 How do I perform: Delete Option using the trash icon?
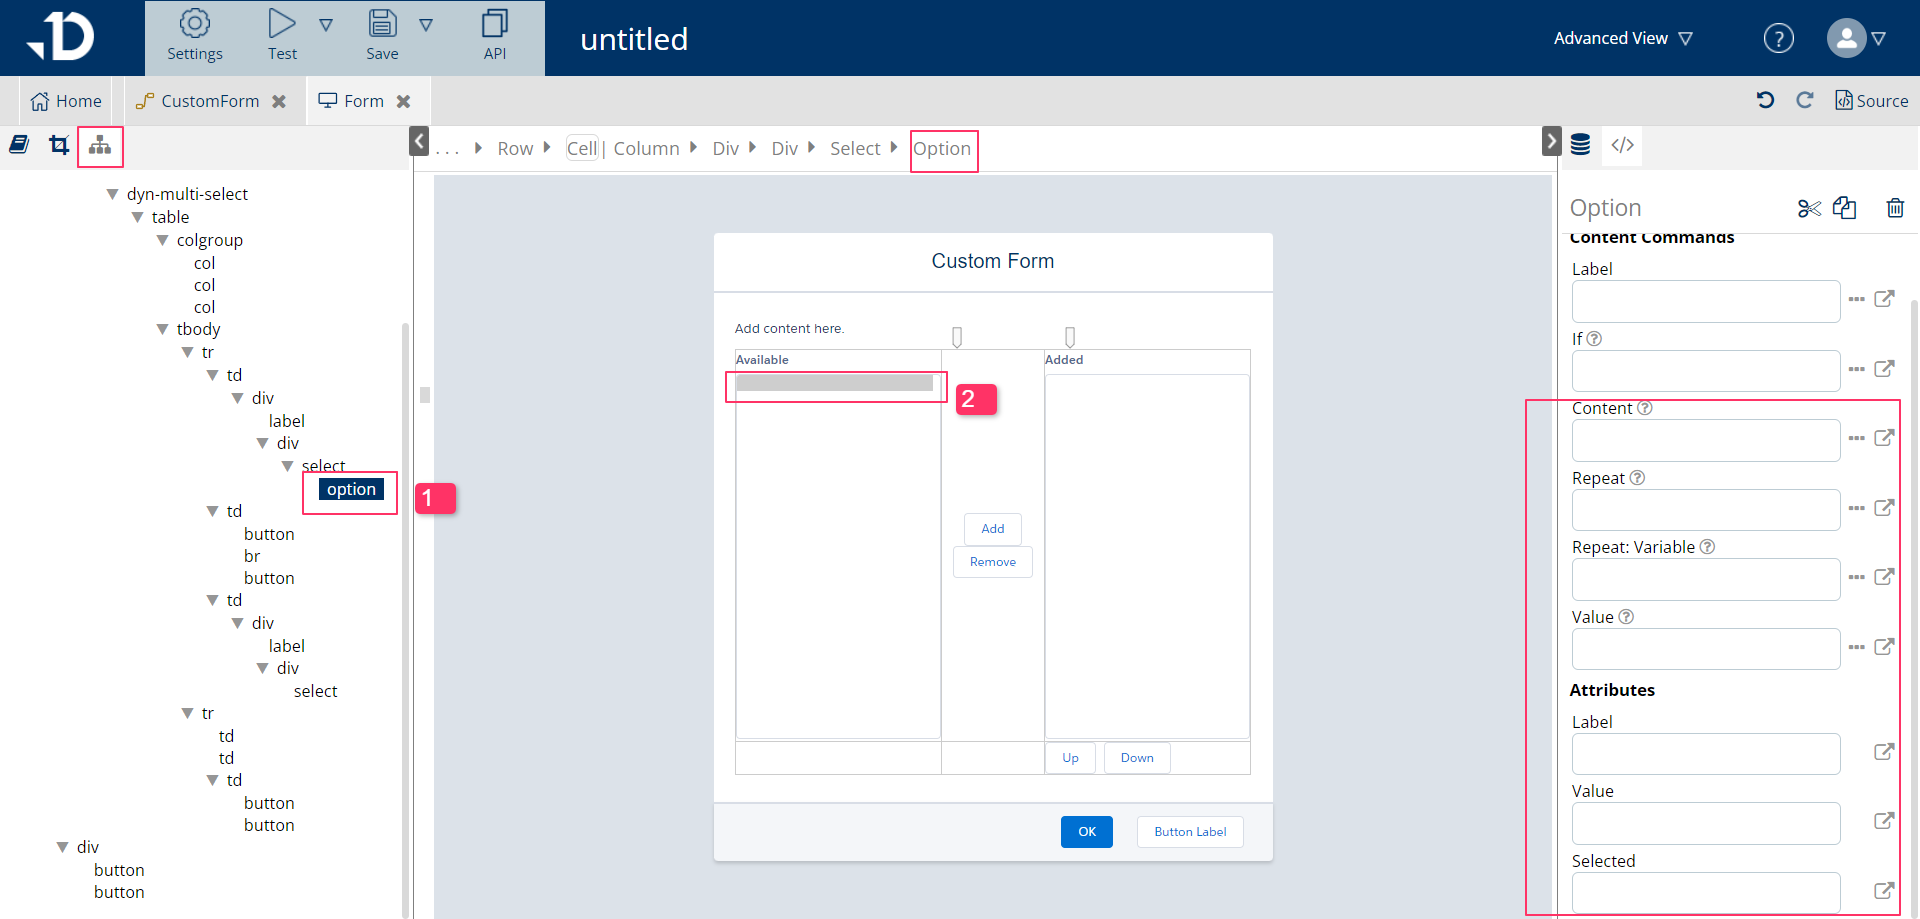click(1894, 208)
